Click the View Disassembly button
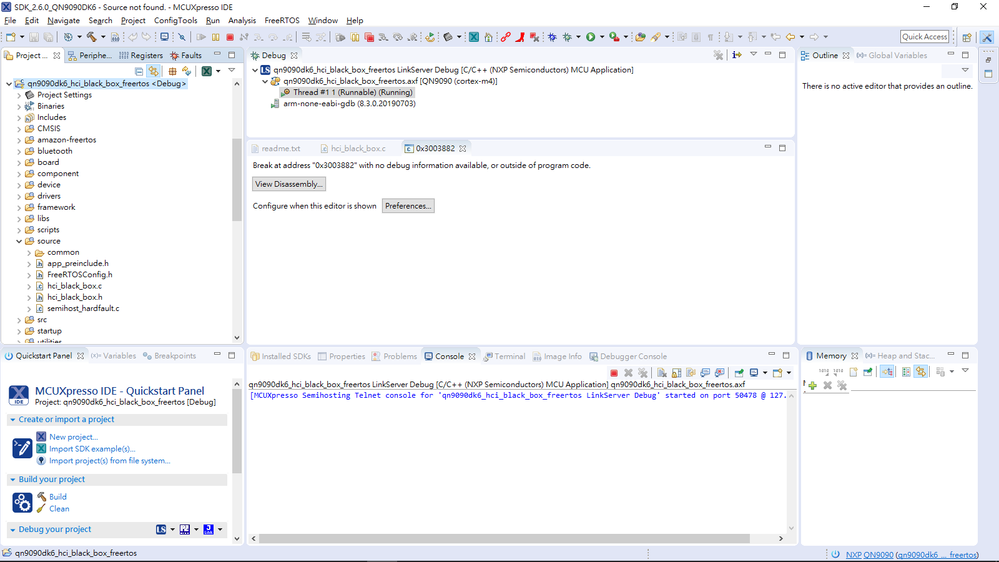This screenshot has height=562, width=999. (289, 184)
